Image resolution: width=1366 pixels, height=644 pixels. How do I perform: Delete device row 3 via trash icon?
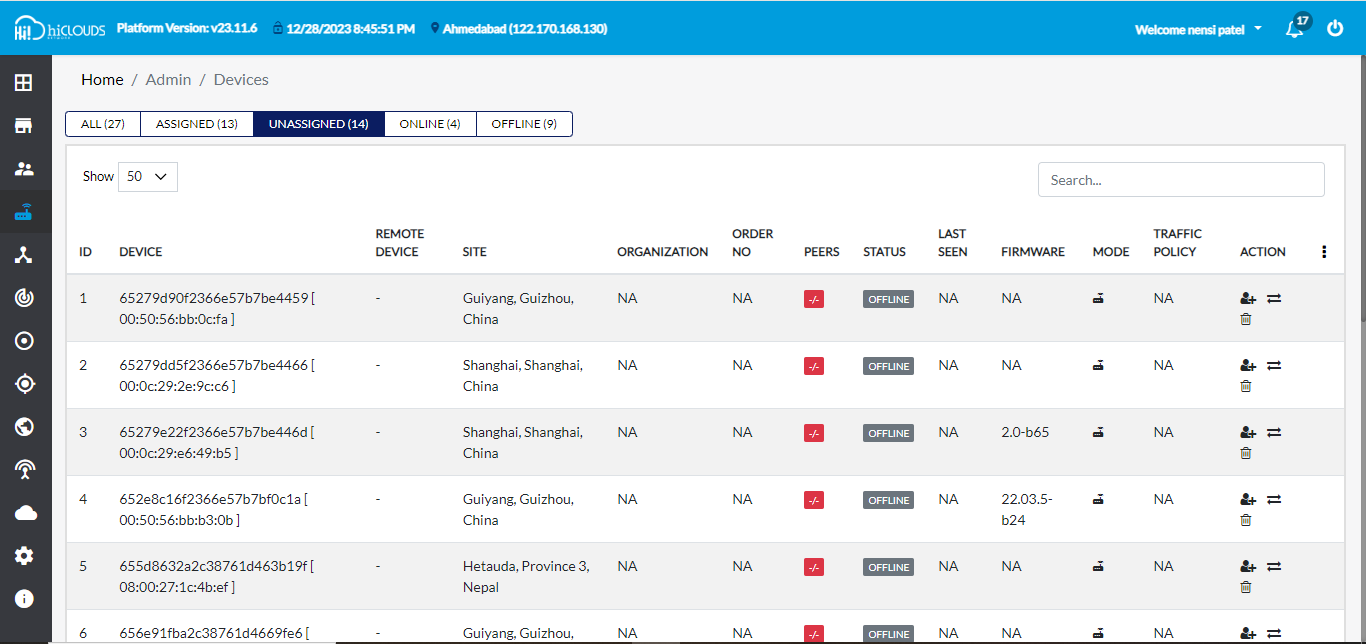tap(1246, 453)
